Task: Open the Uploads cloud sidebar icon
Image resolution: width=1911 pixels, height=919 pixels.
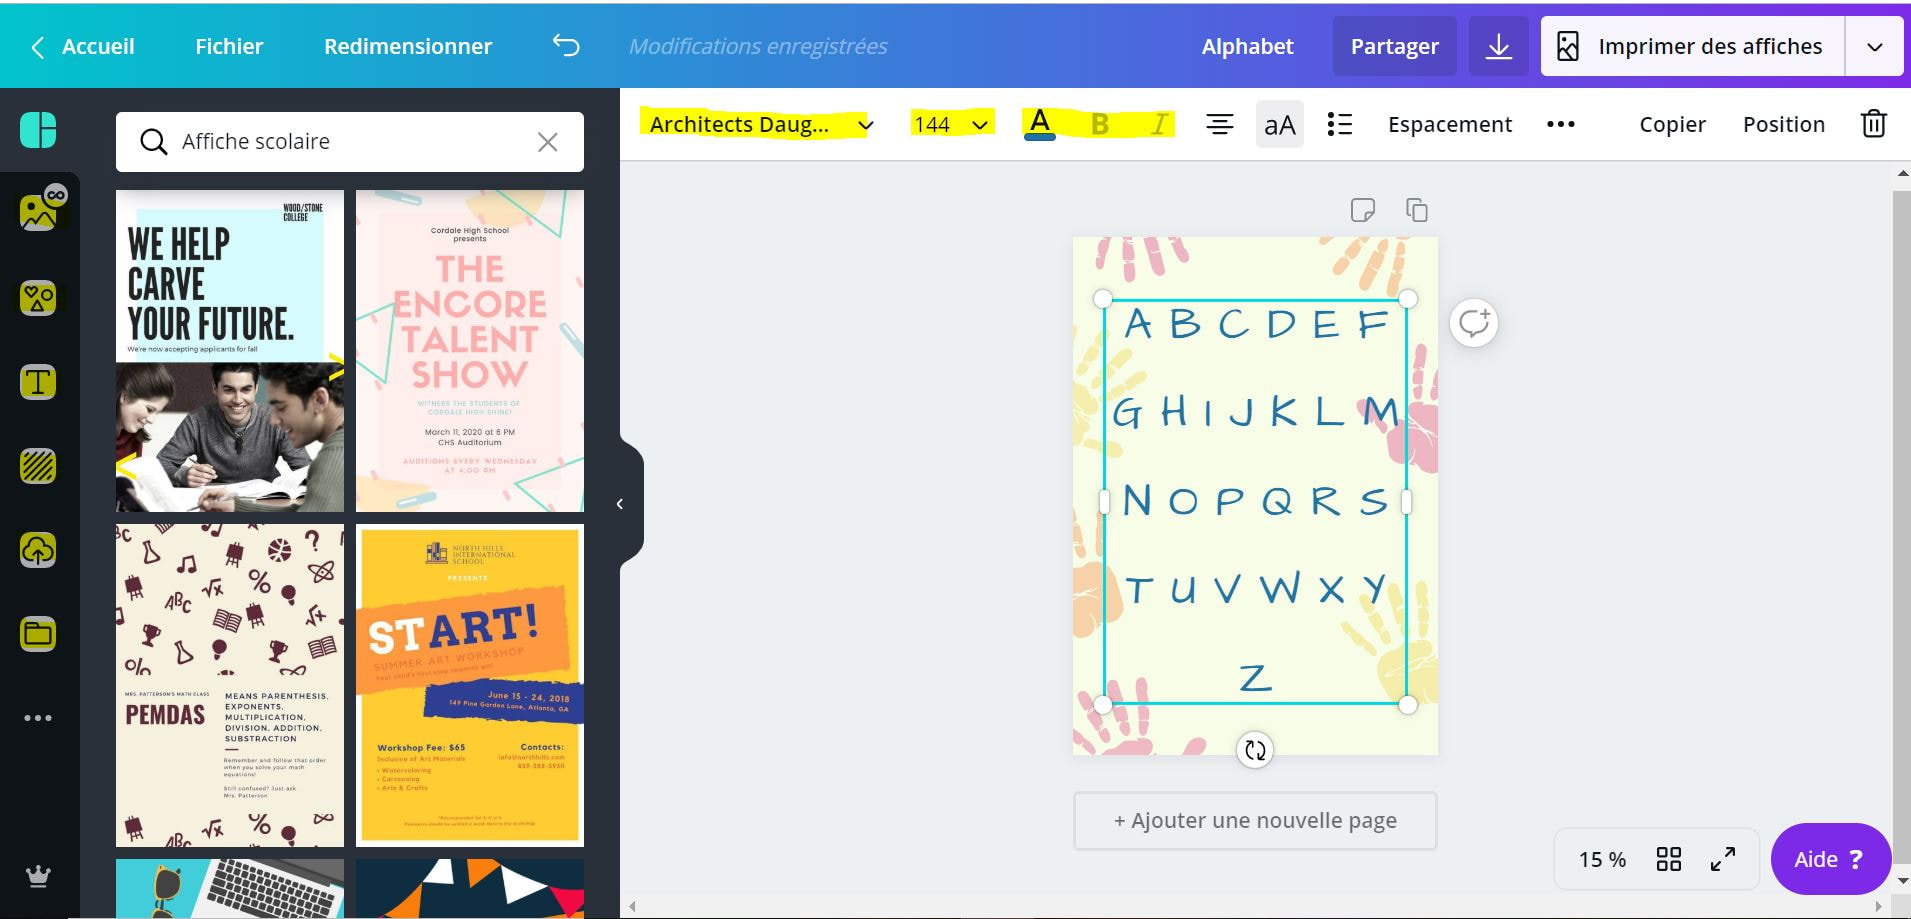Action: 38,550
